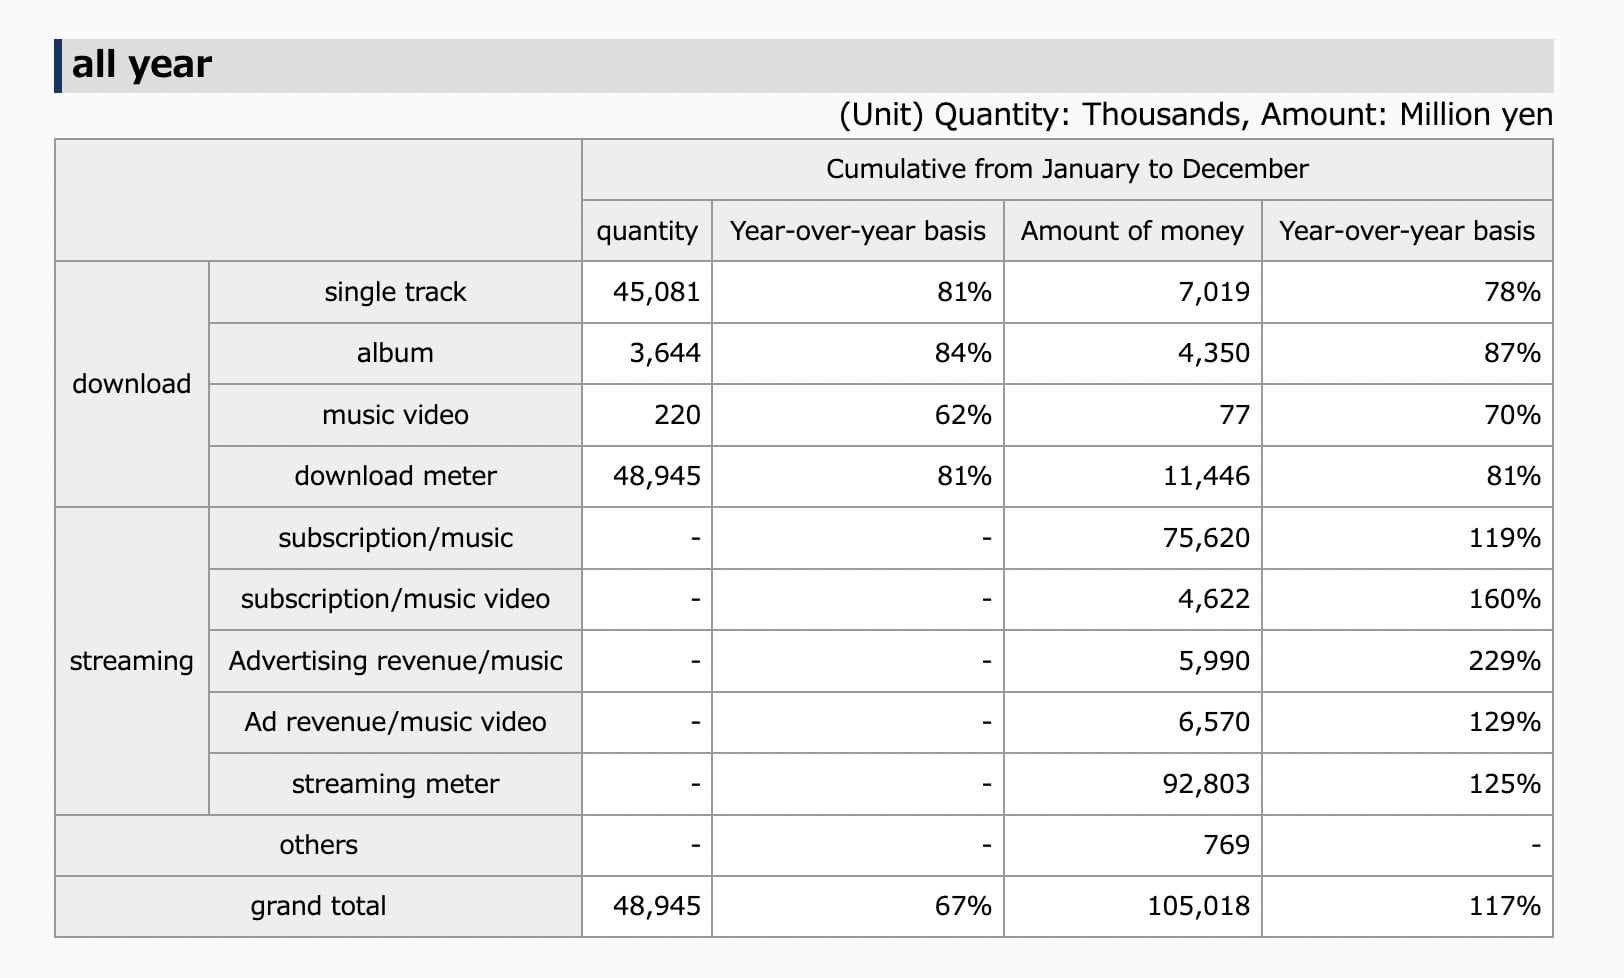
Task: Click the "download meter" row label
Action: coord(395,476)
